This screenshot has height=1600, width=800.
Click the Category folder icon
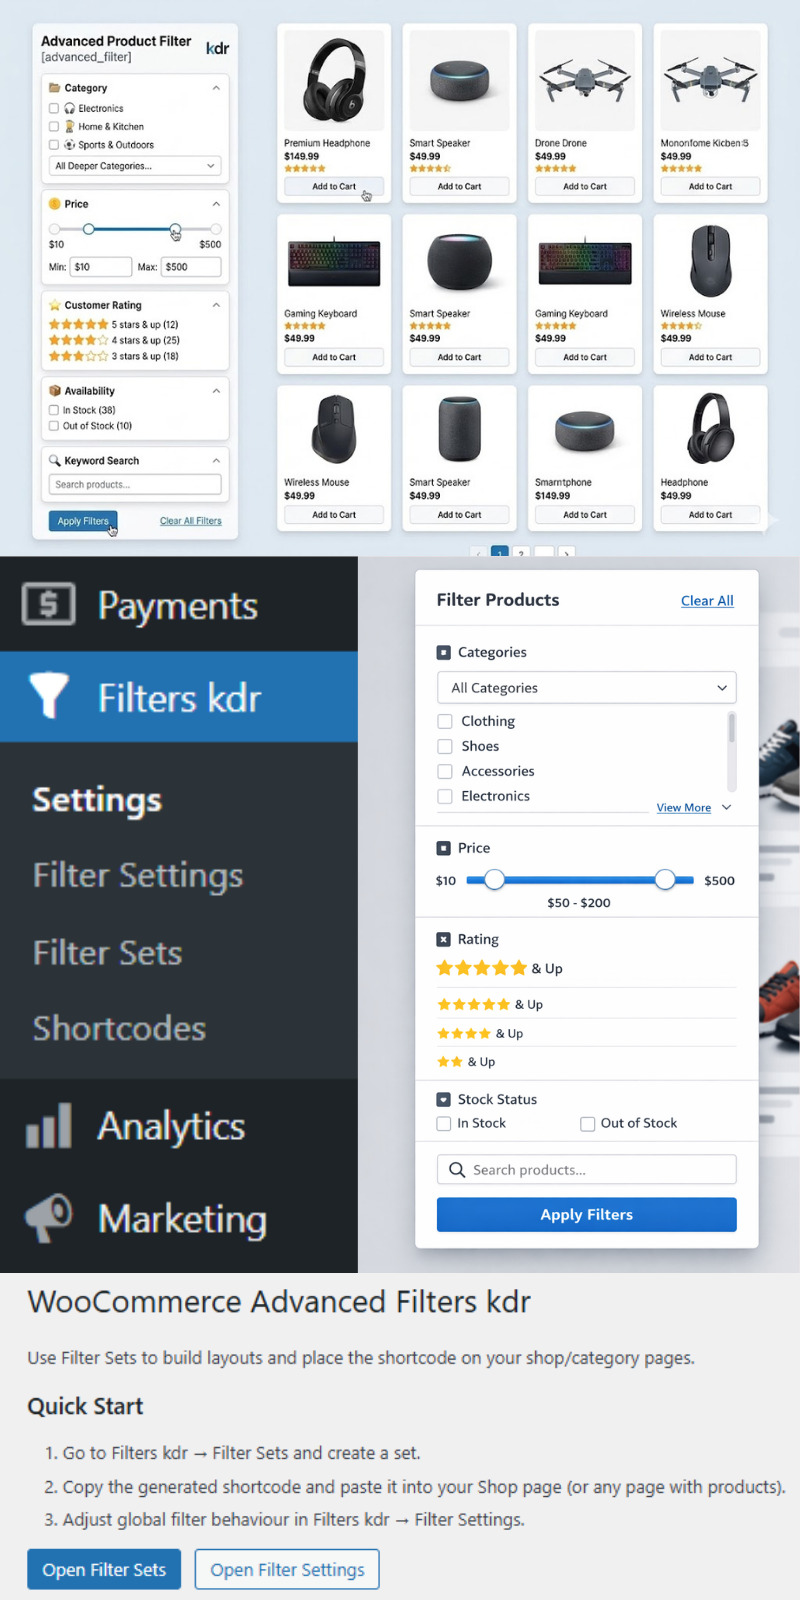point(54,88)
